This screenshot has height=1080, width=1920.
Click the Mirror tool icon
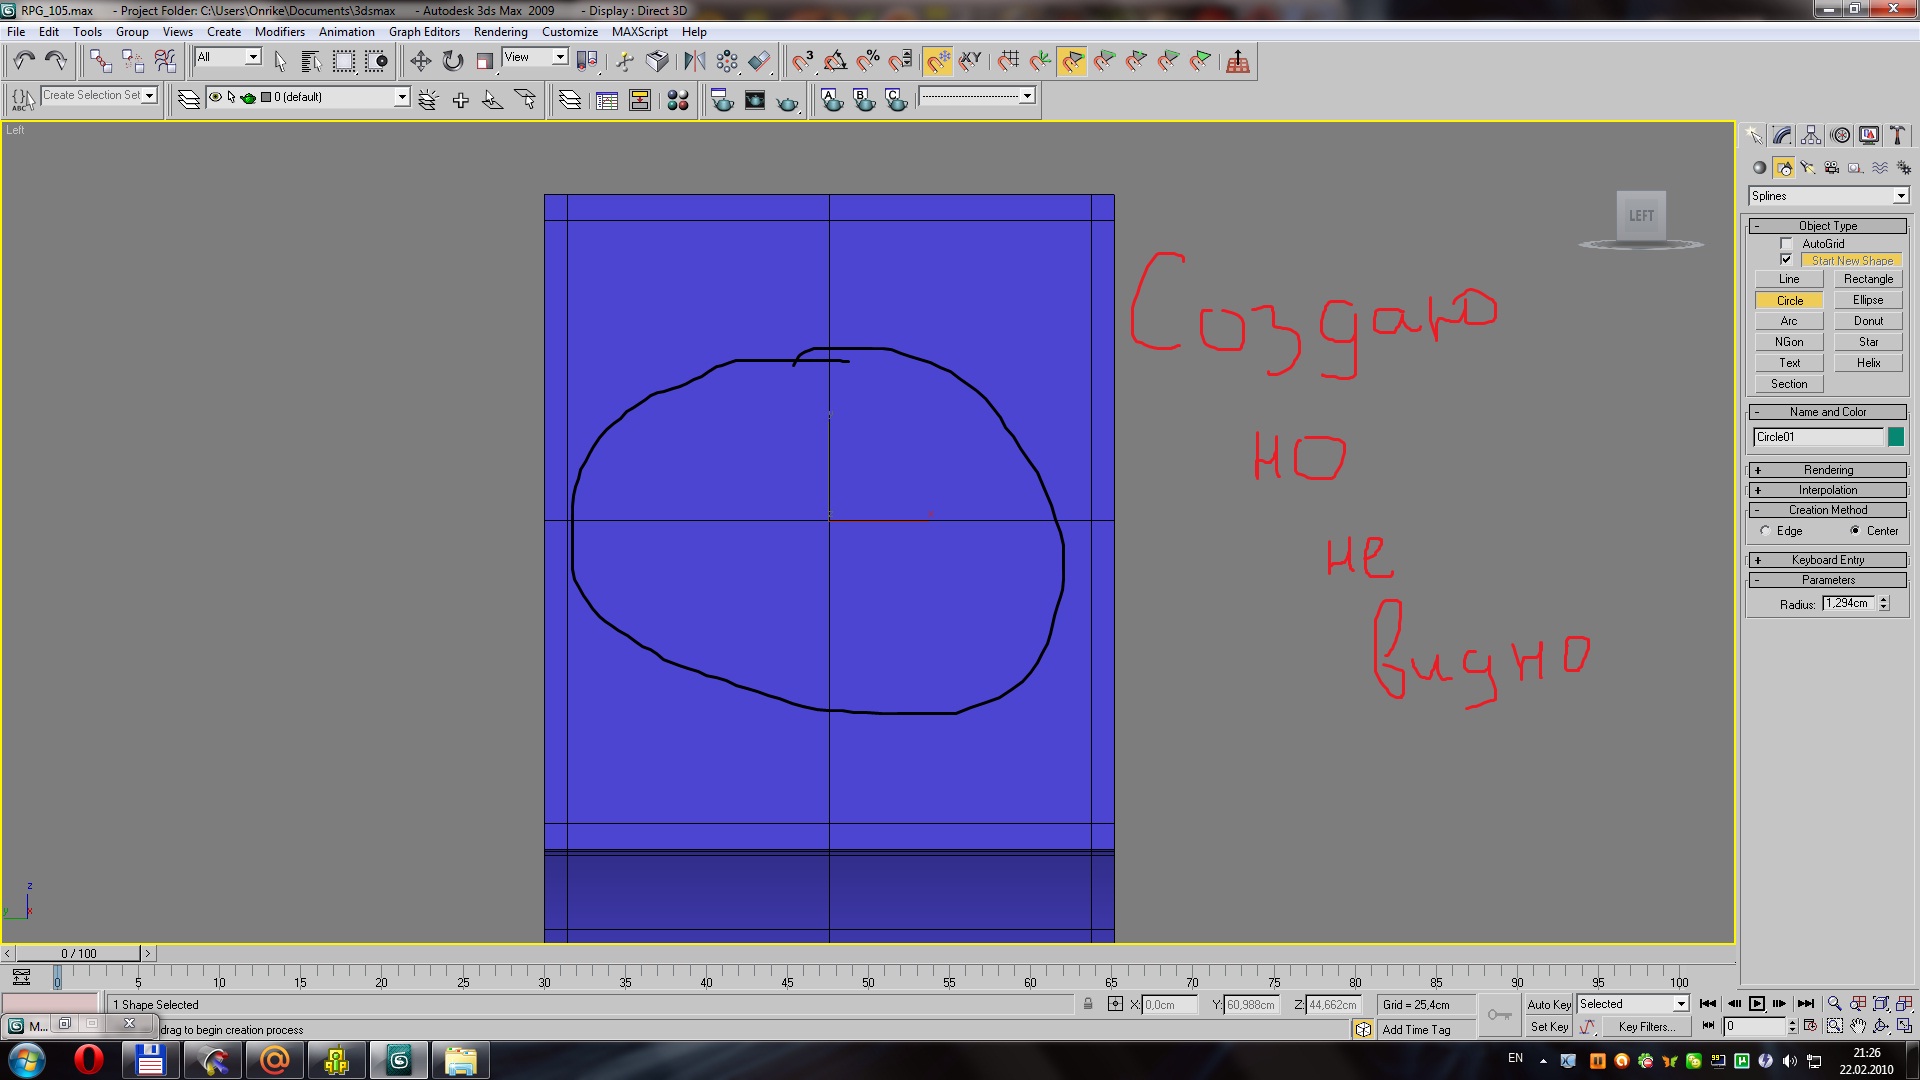tap(694, 61)
